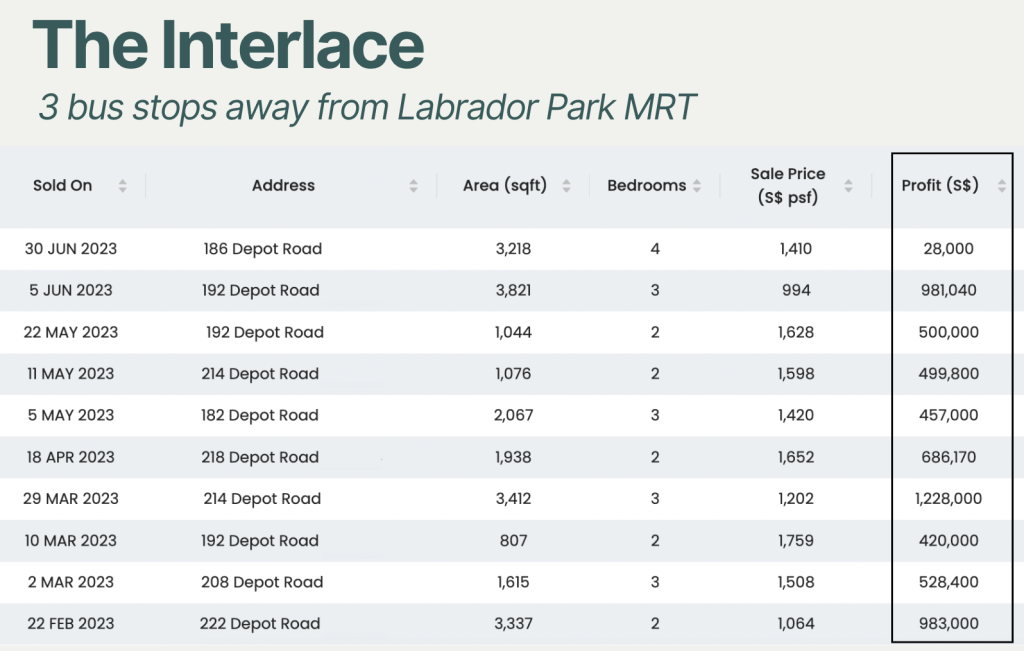Click 192 Depot Road in the 22 MAY row
The width and height of the screenshot is (1024, 651).
[x=265, y=333]
